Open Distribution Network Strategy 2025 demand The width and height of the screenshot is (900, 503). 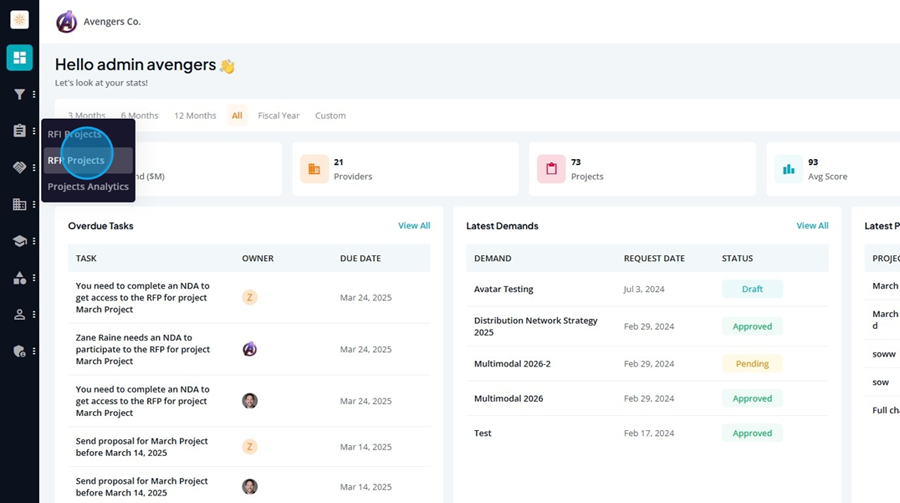536,326
